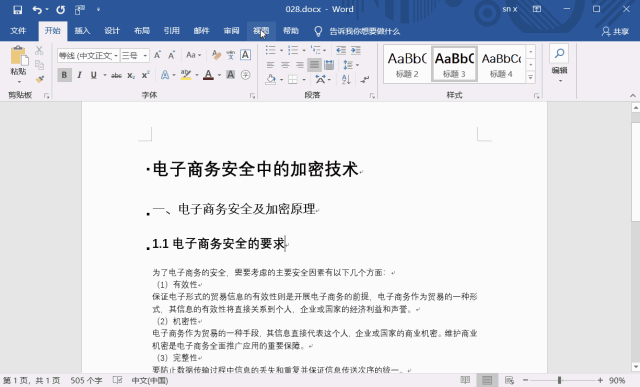Apply yellow text highlight color
Image resolution: width=640 pixels, height=387 pixels.
pyautogui.click(x=186, y=75)
